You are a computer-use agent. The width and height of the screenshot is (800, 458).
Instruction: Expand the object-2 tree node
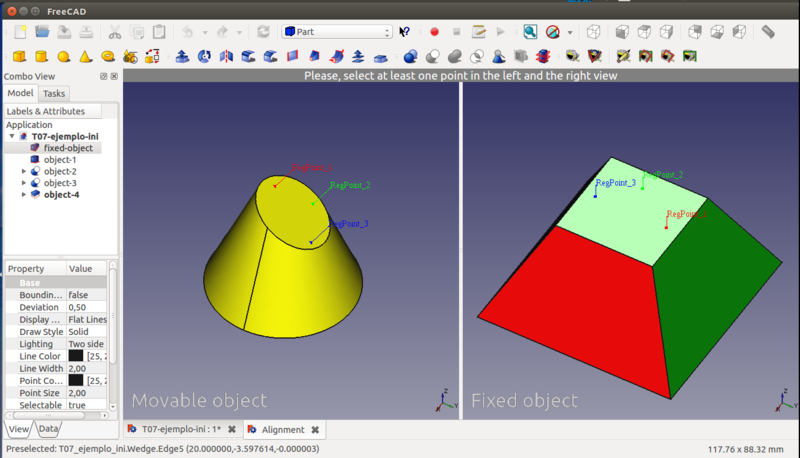tap(24, 171)
